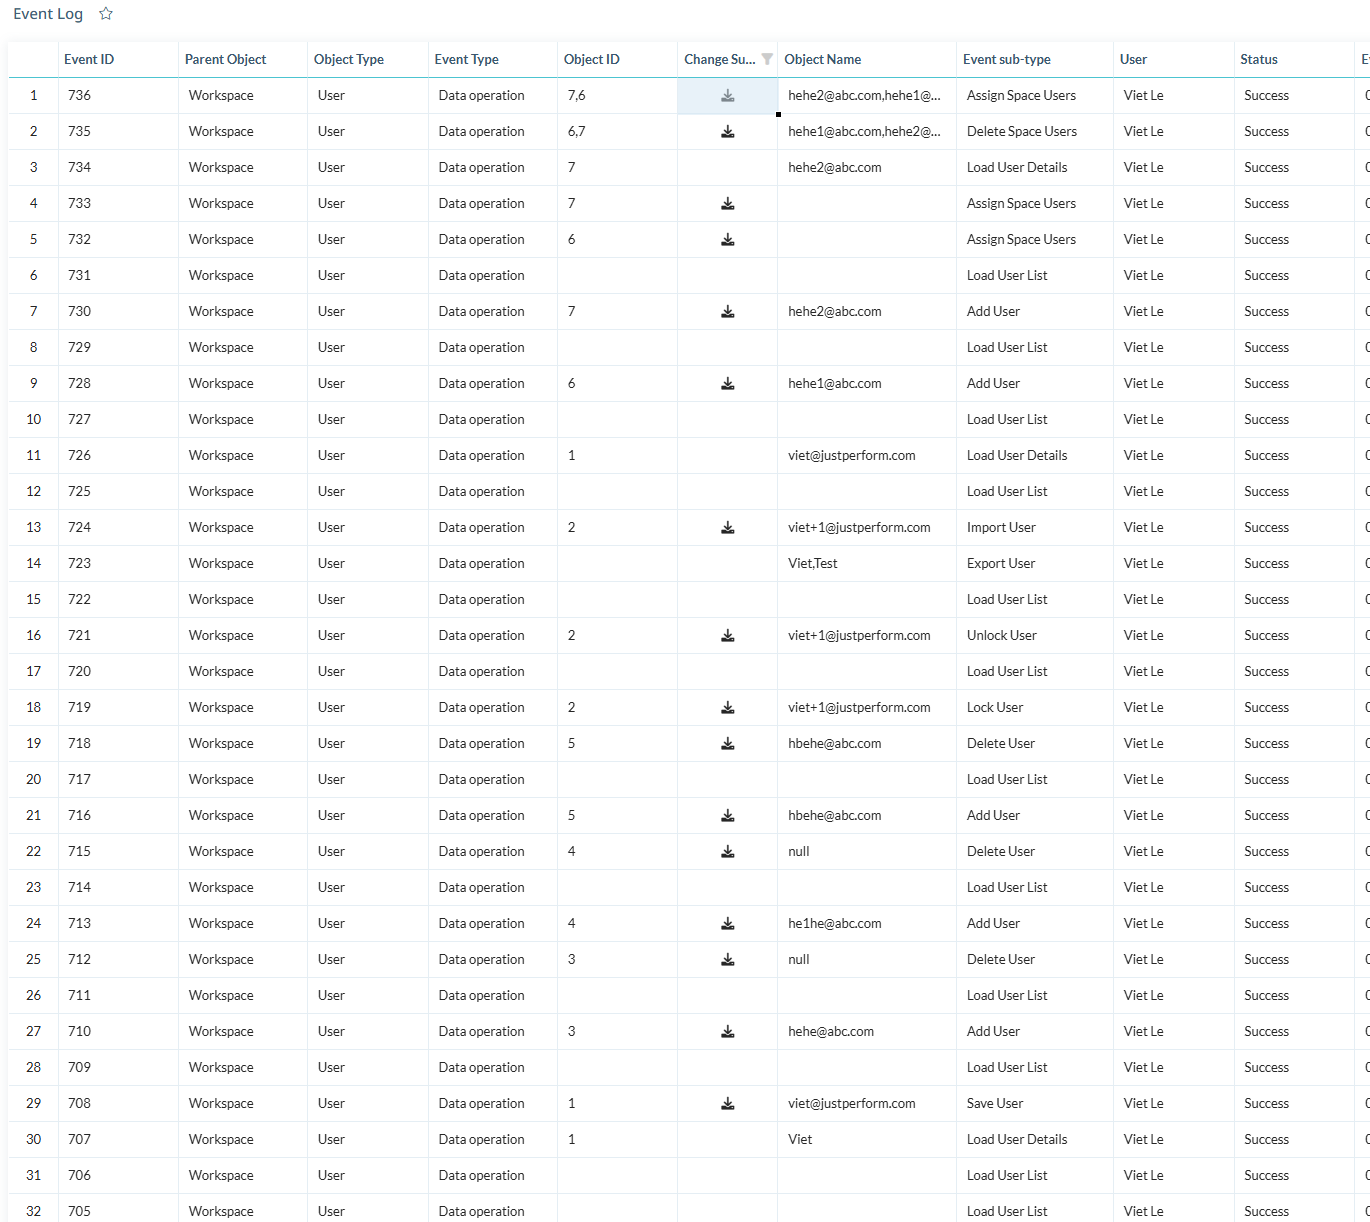Download change summary for event 710
Viewport: 1370px width, 1222px height.
pyautogui.click(x=728, y=1031)
